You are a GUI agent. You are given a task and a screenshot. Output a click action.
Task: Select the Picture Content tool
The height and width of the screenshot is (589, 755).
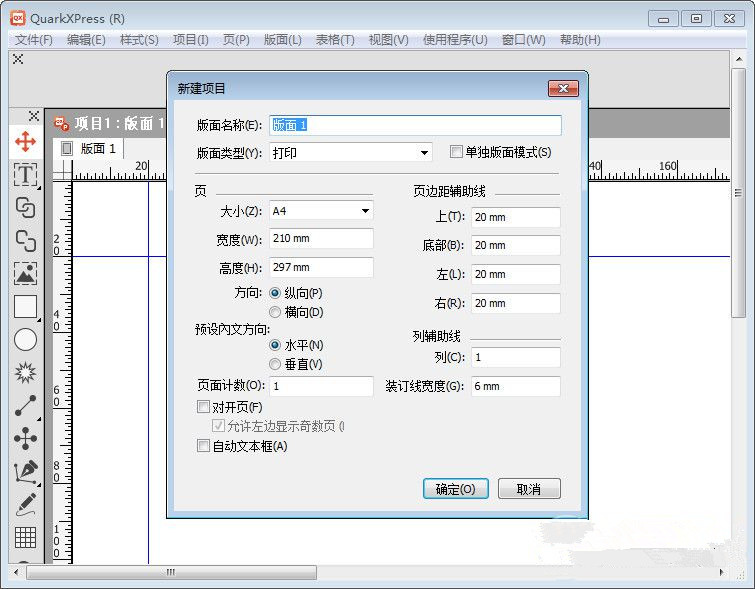(x=25, y=273)
